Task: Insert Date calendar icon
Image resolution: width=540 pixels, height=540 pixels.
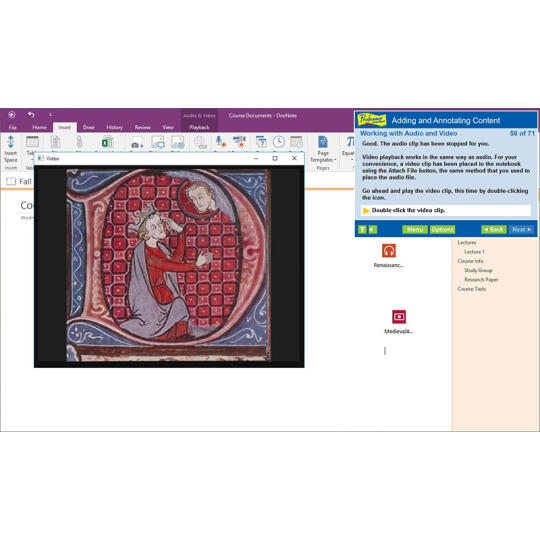Action: click(261, 142)
